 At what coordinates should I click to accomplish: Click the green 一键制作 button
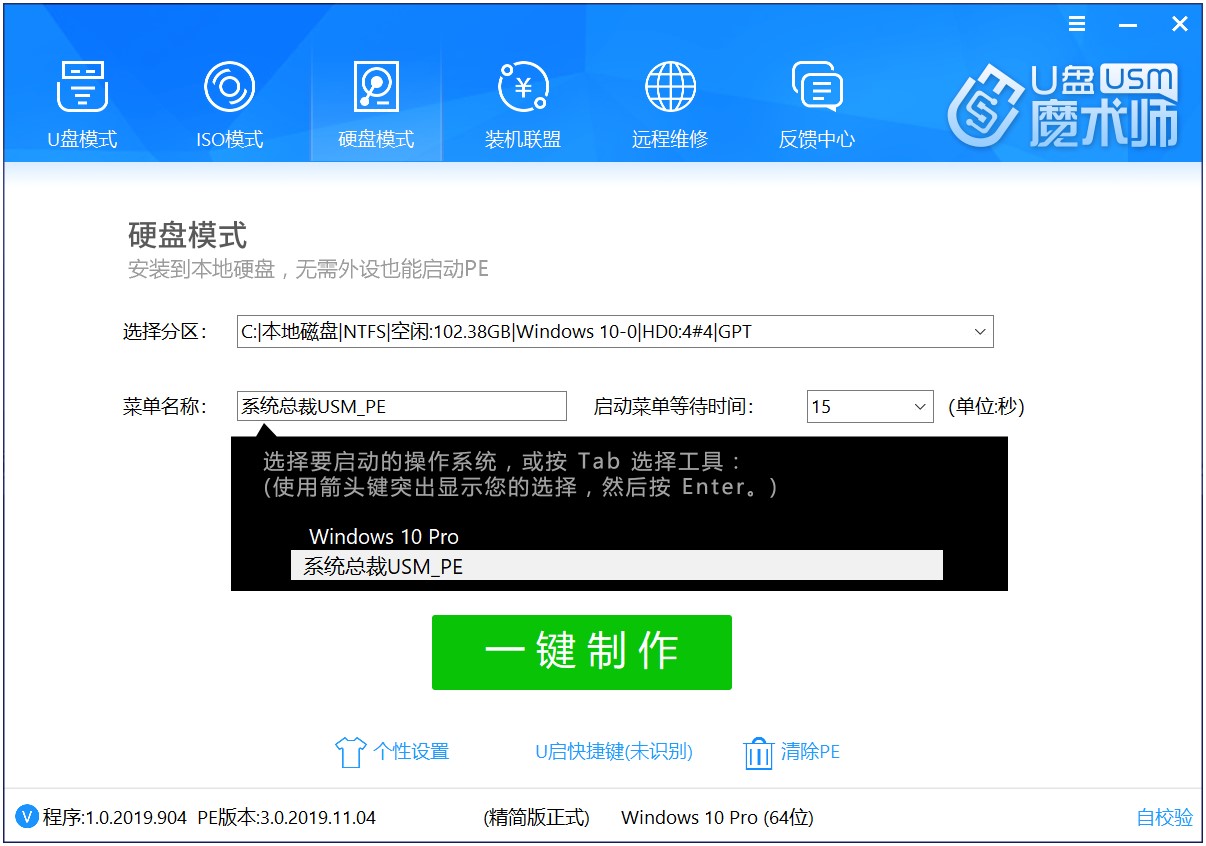582,652
